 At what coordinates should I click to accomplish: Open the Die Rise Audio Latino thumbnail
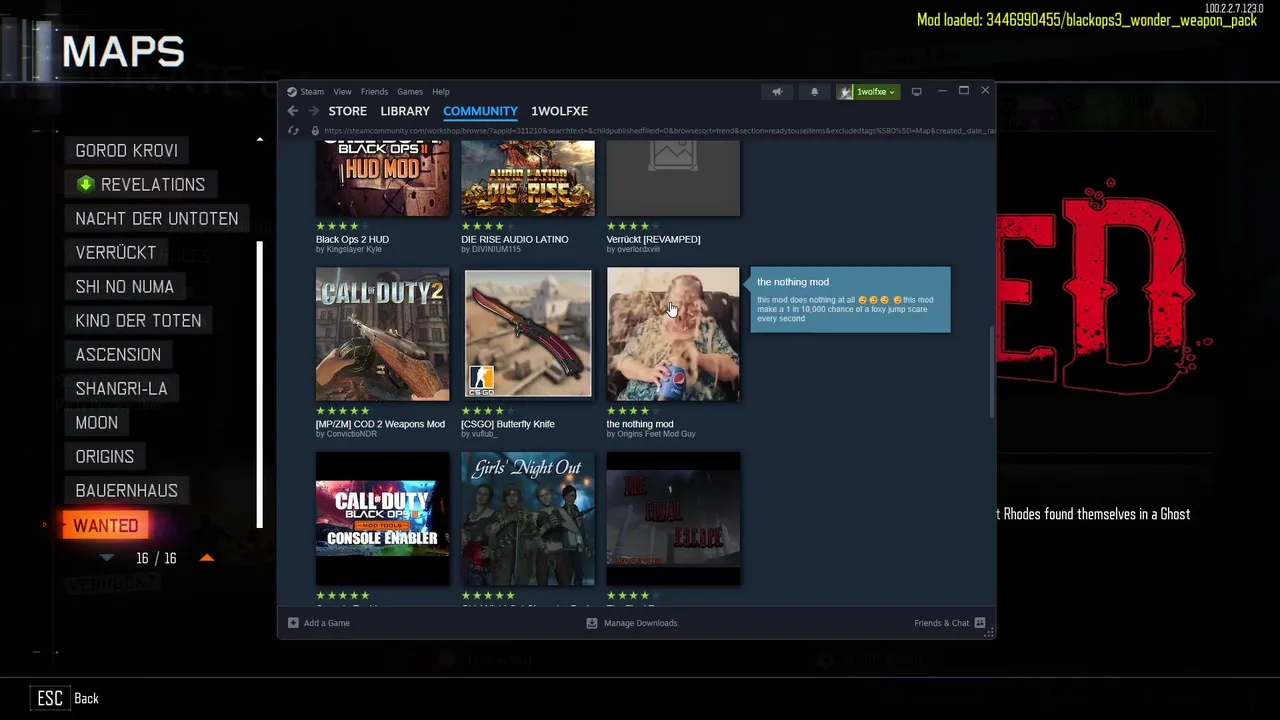tap(528, 178)
